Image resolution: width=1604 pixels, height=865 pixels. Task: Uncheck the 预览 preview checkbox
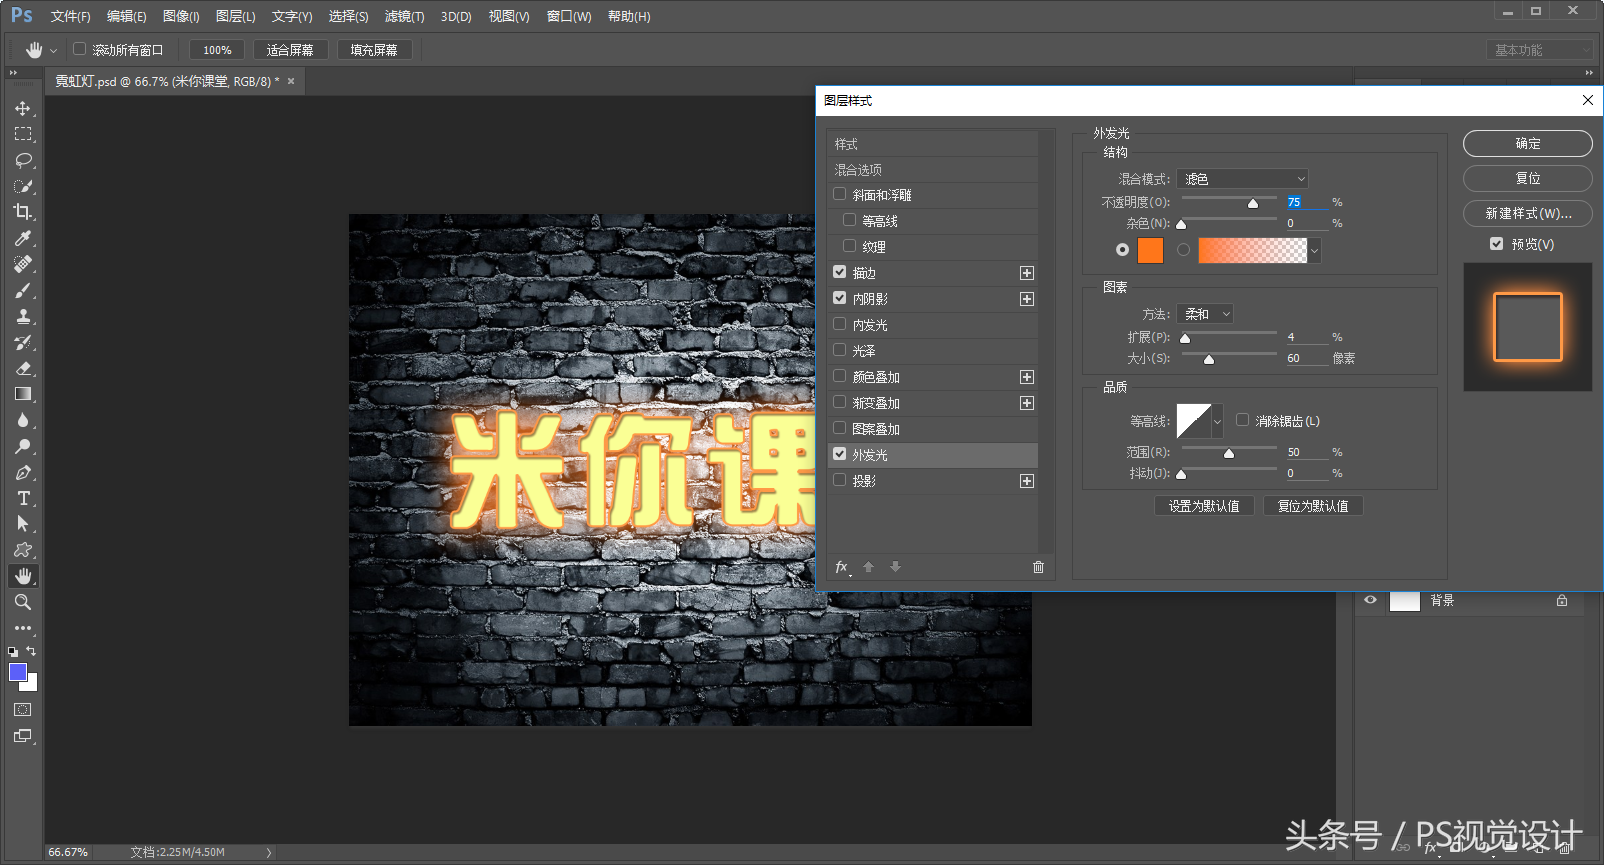(1496, 244)
